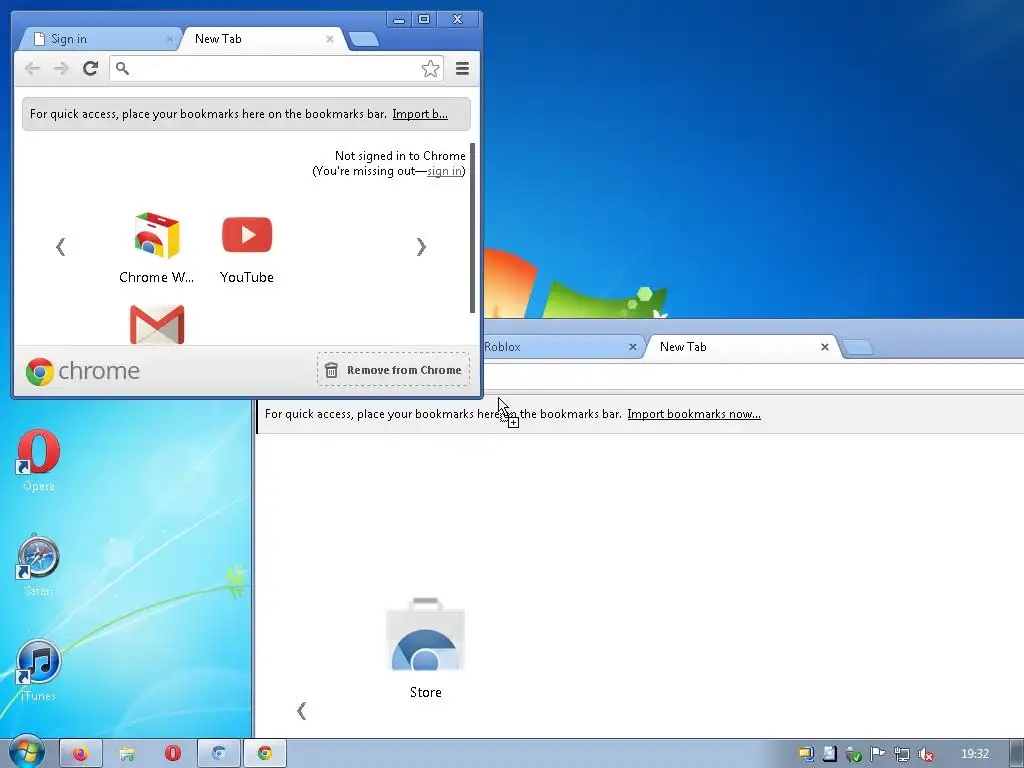Open a new tab in small Chrome window
Viewport: 1024px width, 768px height.
[x=363, y=39]
